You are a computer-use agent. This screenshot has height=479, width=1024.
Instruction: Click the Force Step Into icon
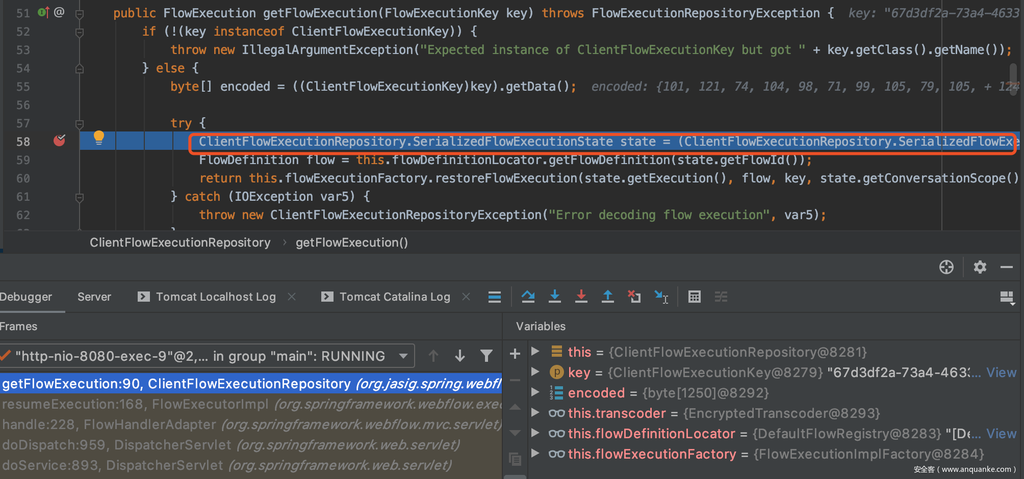[x=580, y=297]
